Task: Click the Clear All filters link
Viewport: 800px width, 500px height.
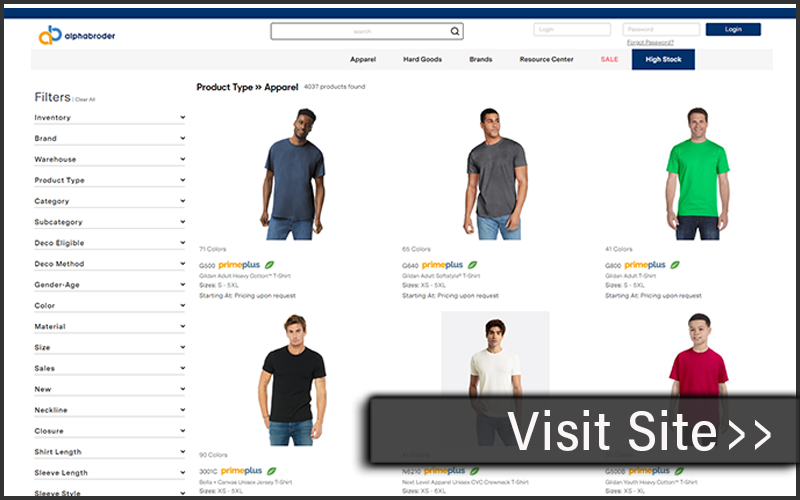Action: click(x=85, y=99)
